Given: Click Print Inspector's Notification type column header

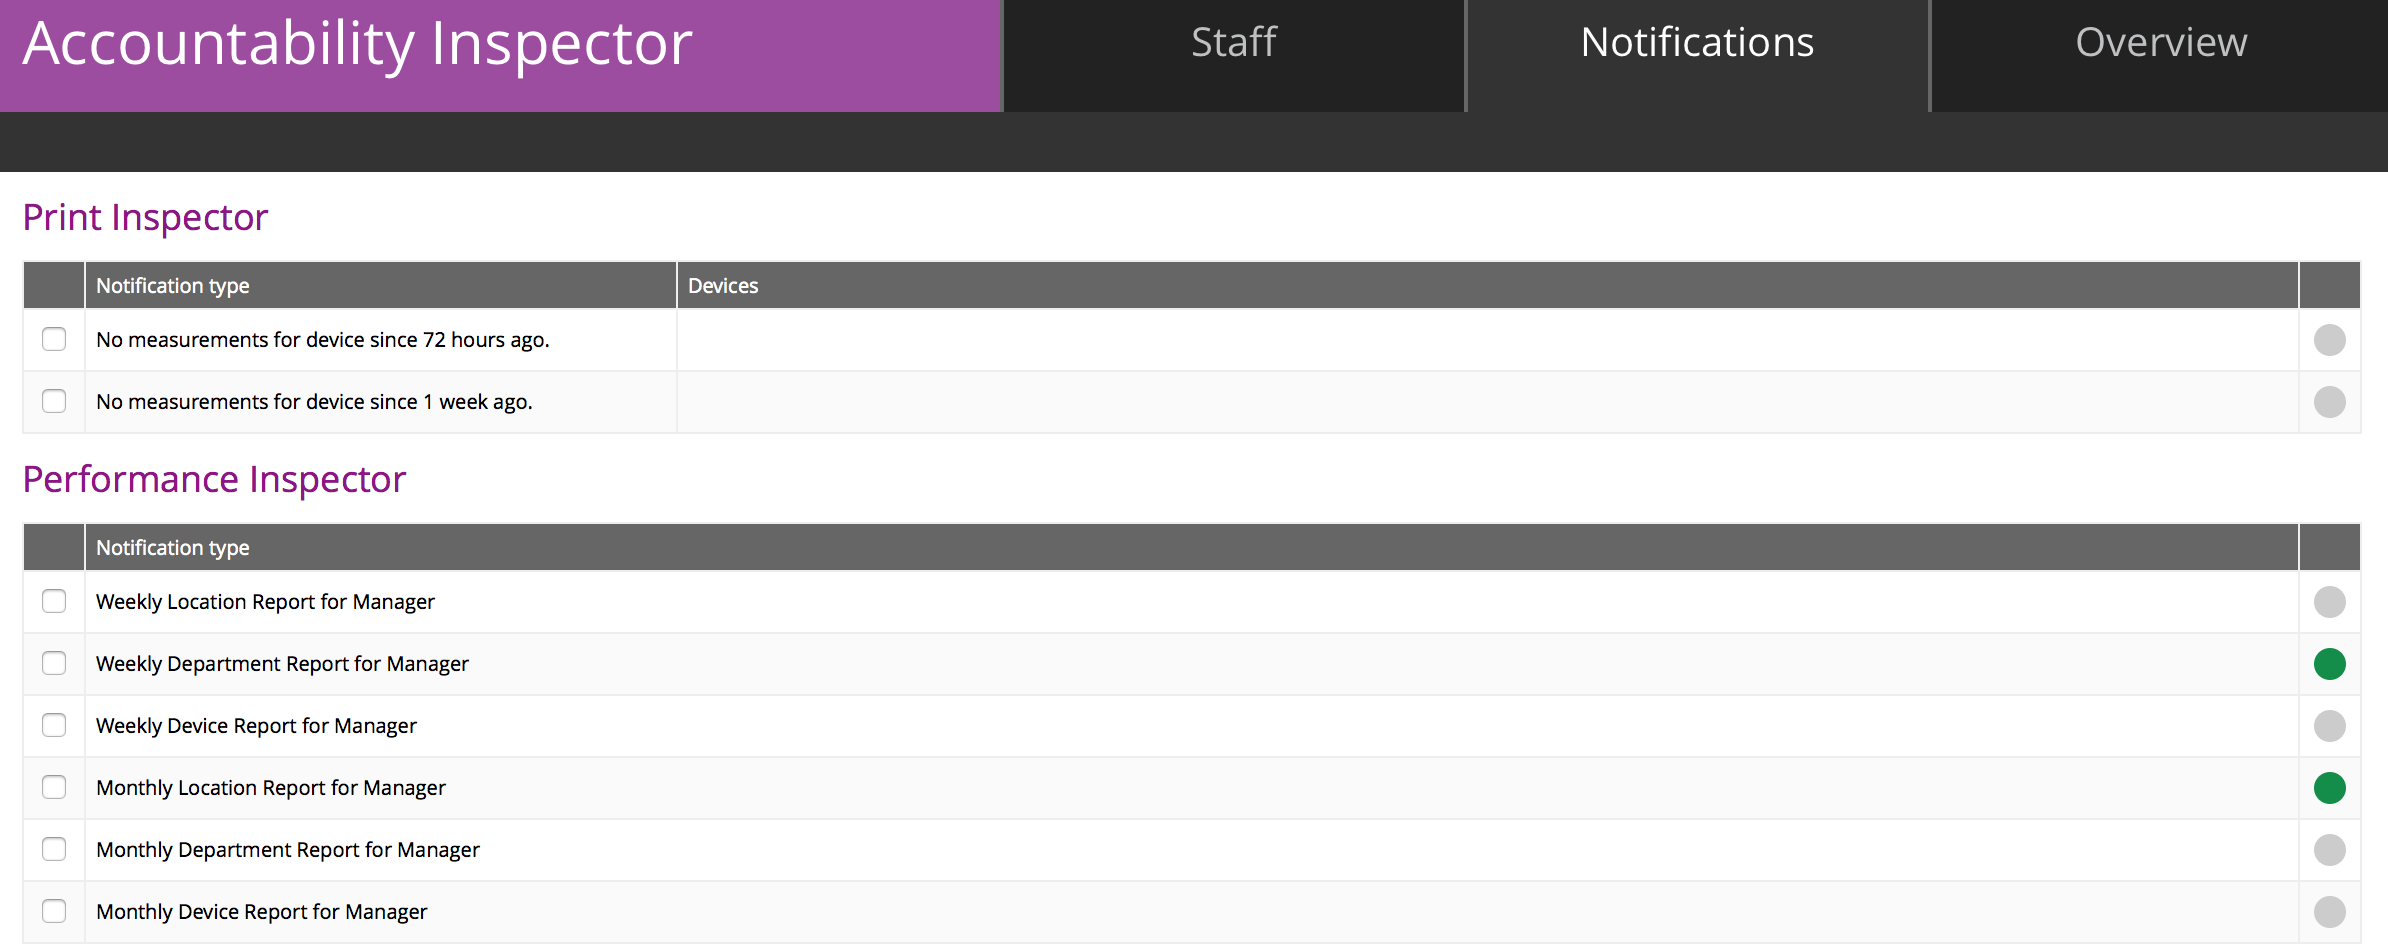Looking at the screenshot, I should pos(381,286).
